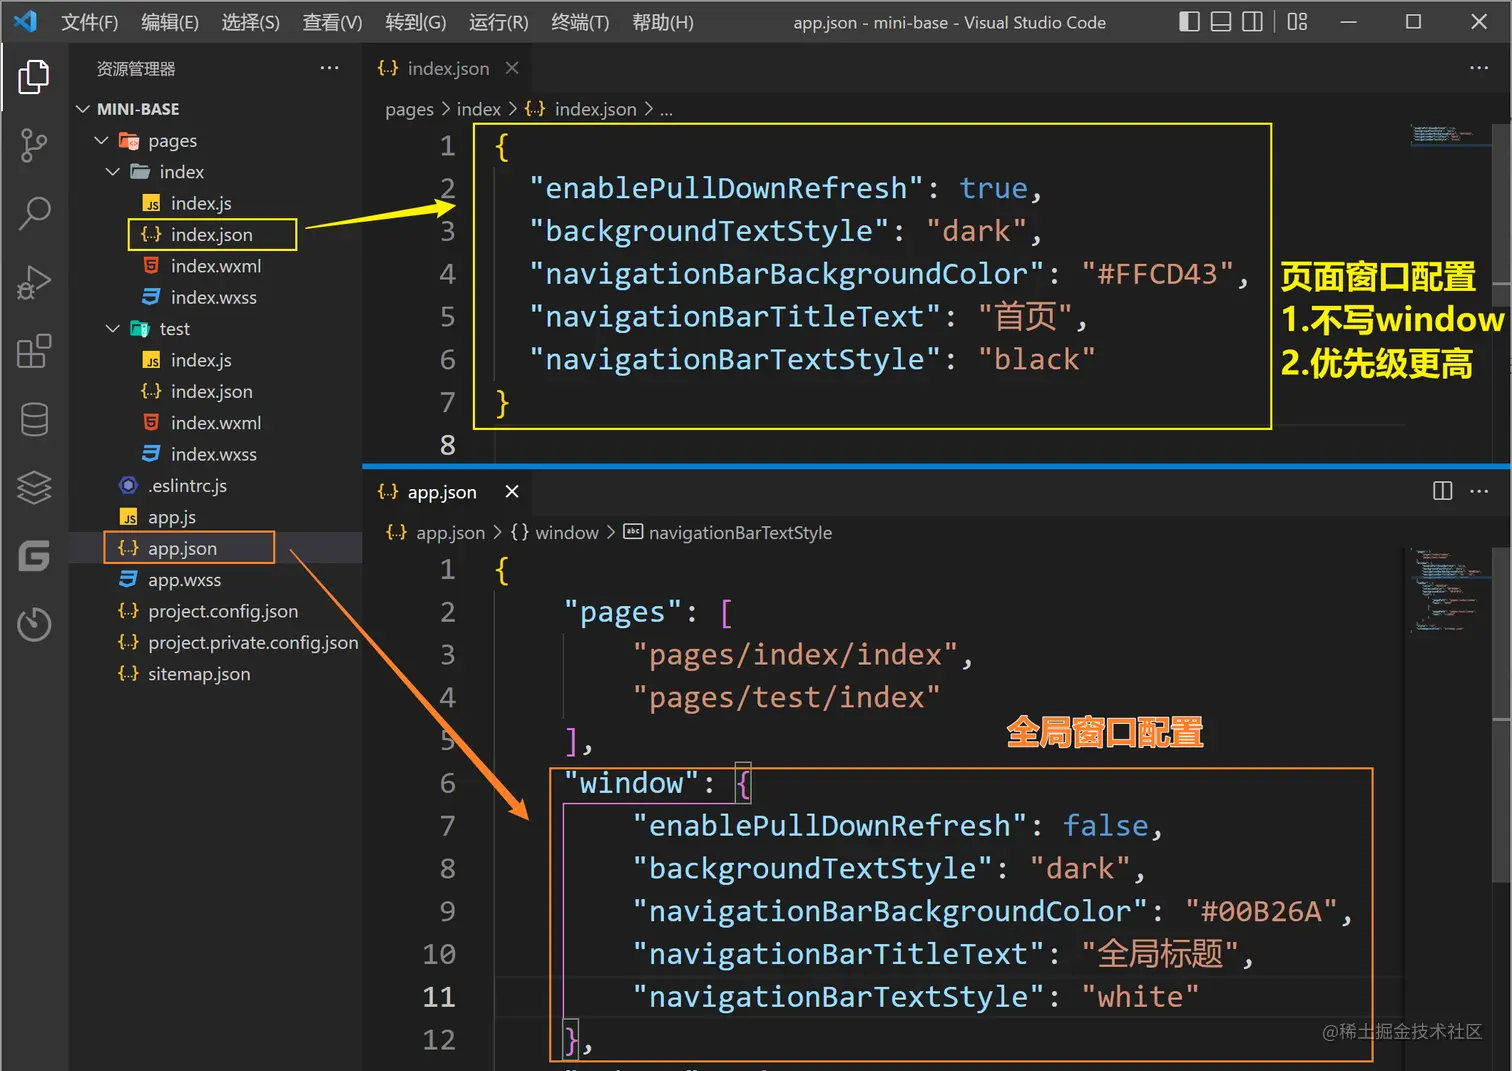Image resolution: width=1512 pixels, height=1071 pixels.
Task: Open the Run and Debug view
Action: point(34,282)
